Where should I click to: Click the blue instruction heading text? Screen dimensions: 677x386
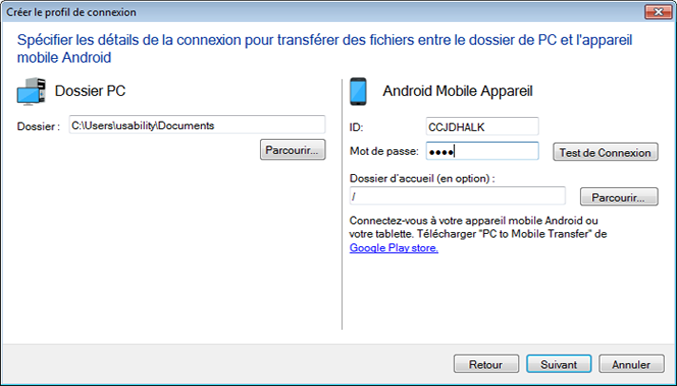click(x=324, y=48)
